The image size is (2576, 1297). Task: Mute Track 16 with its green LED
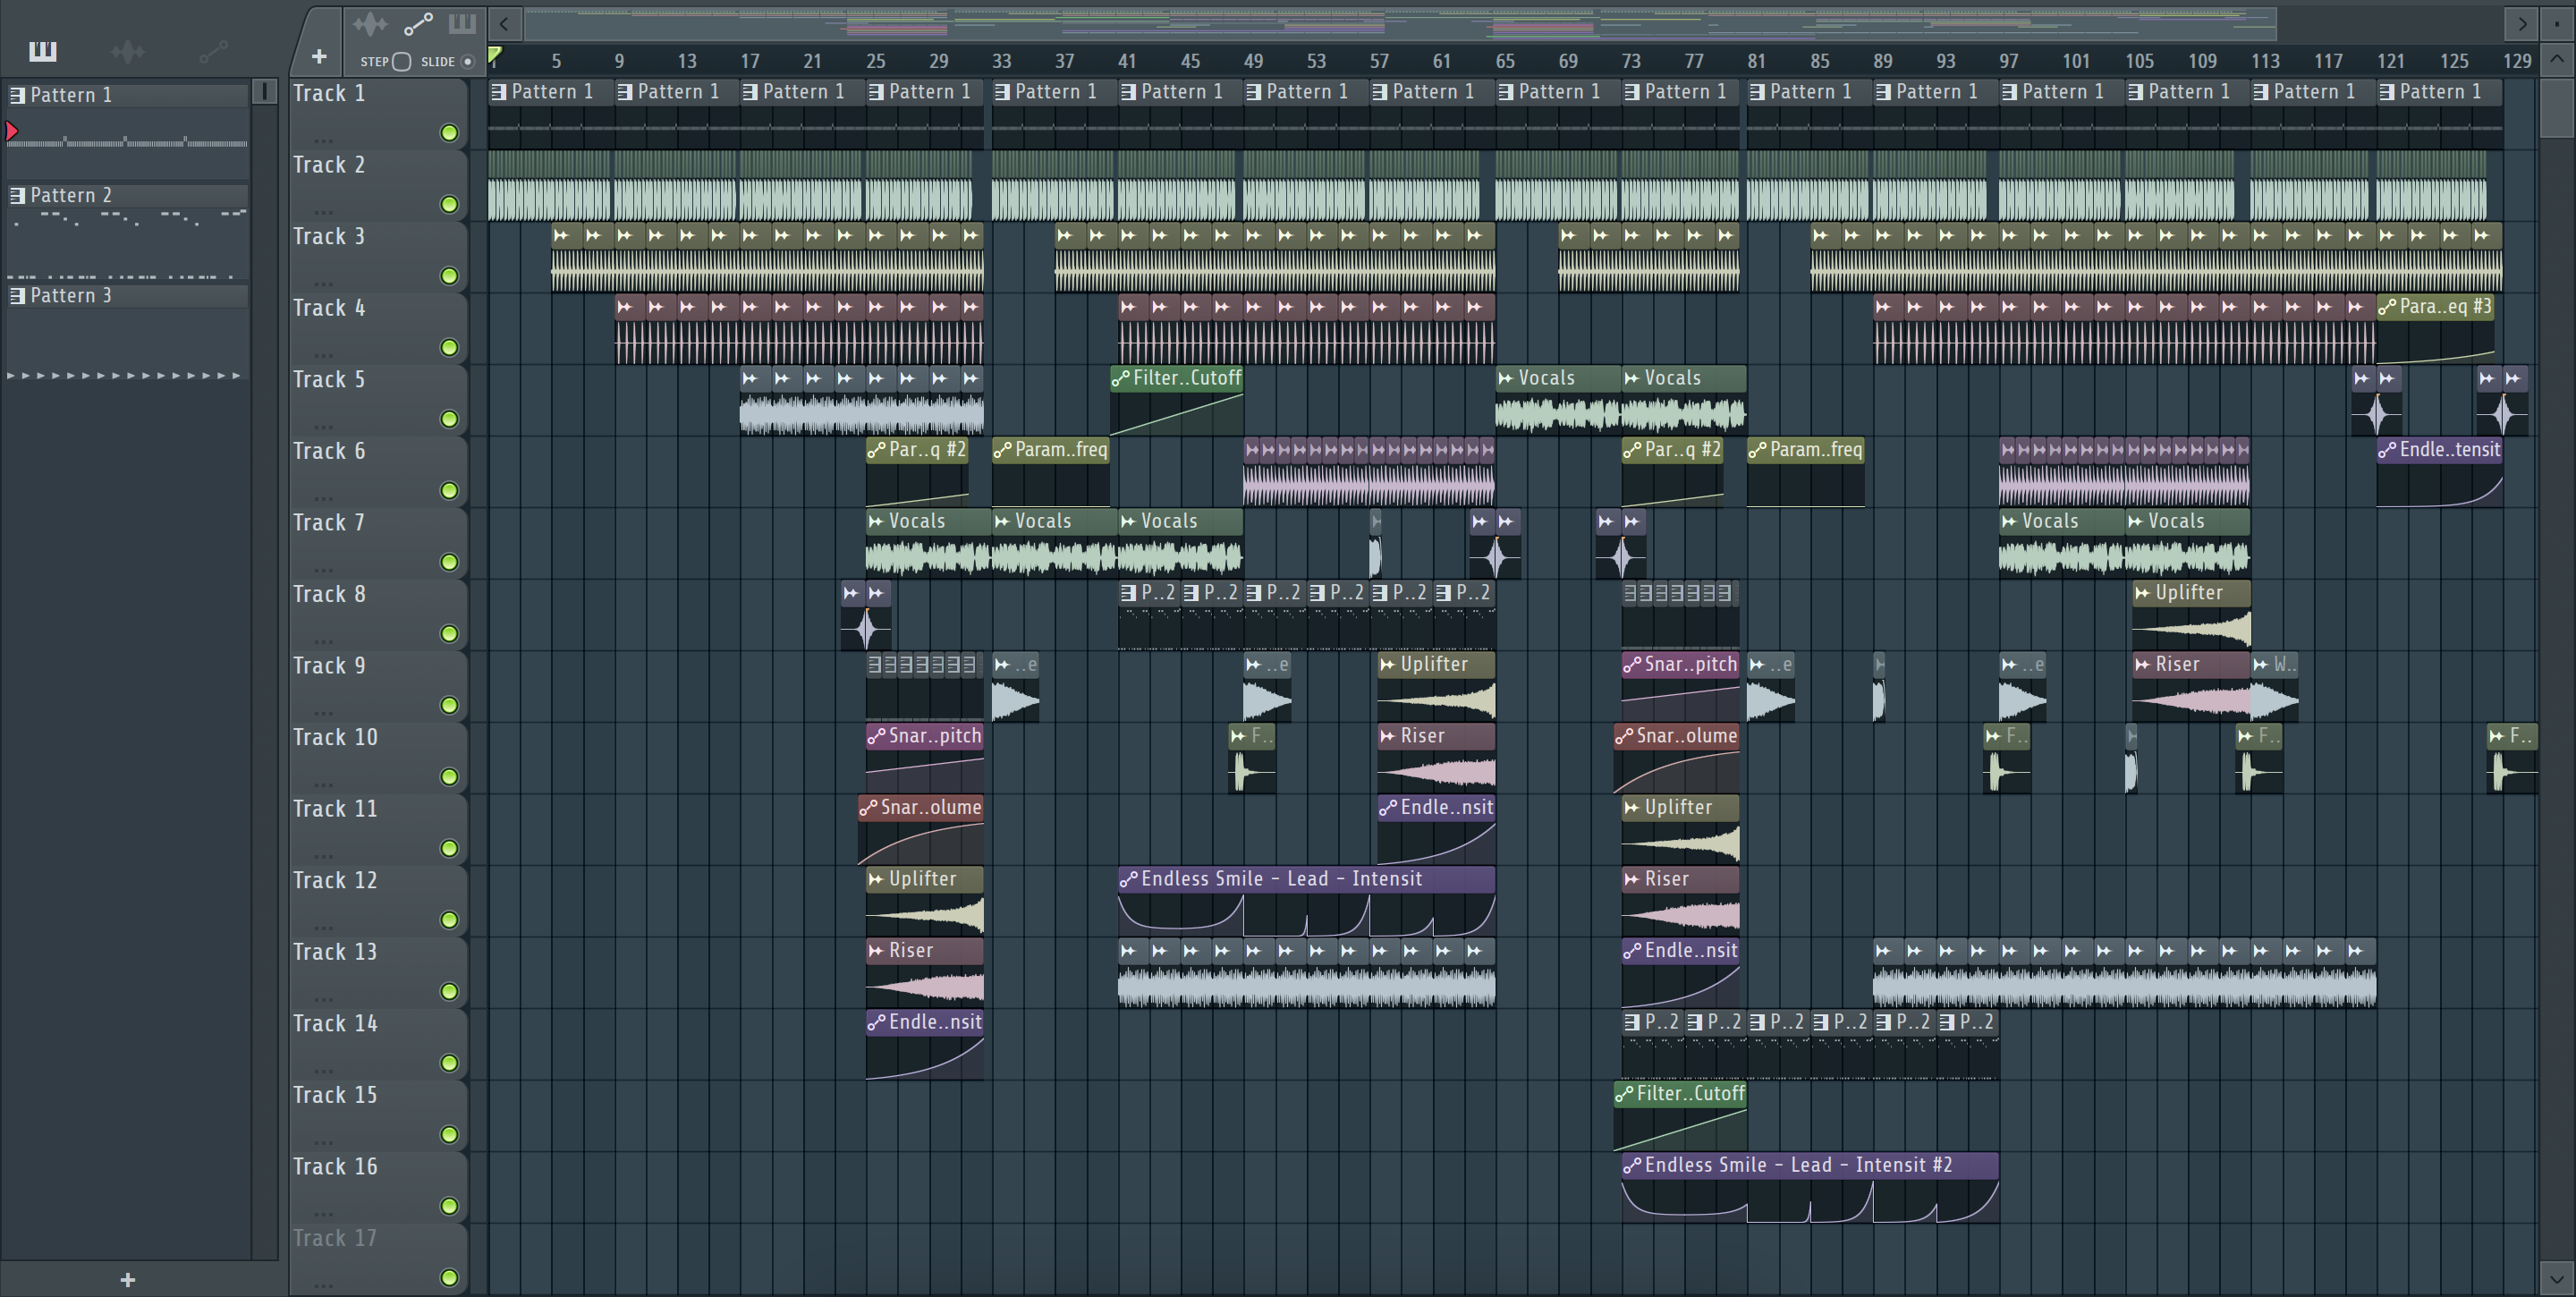coord(450,1206)
